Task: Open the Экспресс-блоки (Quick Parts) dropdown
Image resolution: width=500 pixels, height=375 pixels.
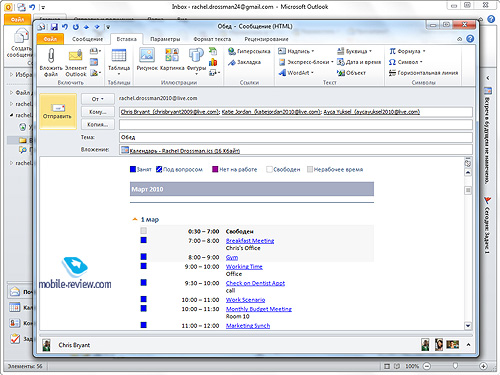Action: click(306, 62)
